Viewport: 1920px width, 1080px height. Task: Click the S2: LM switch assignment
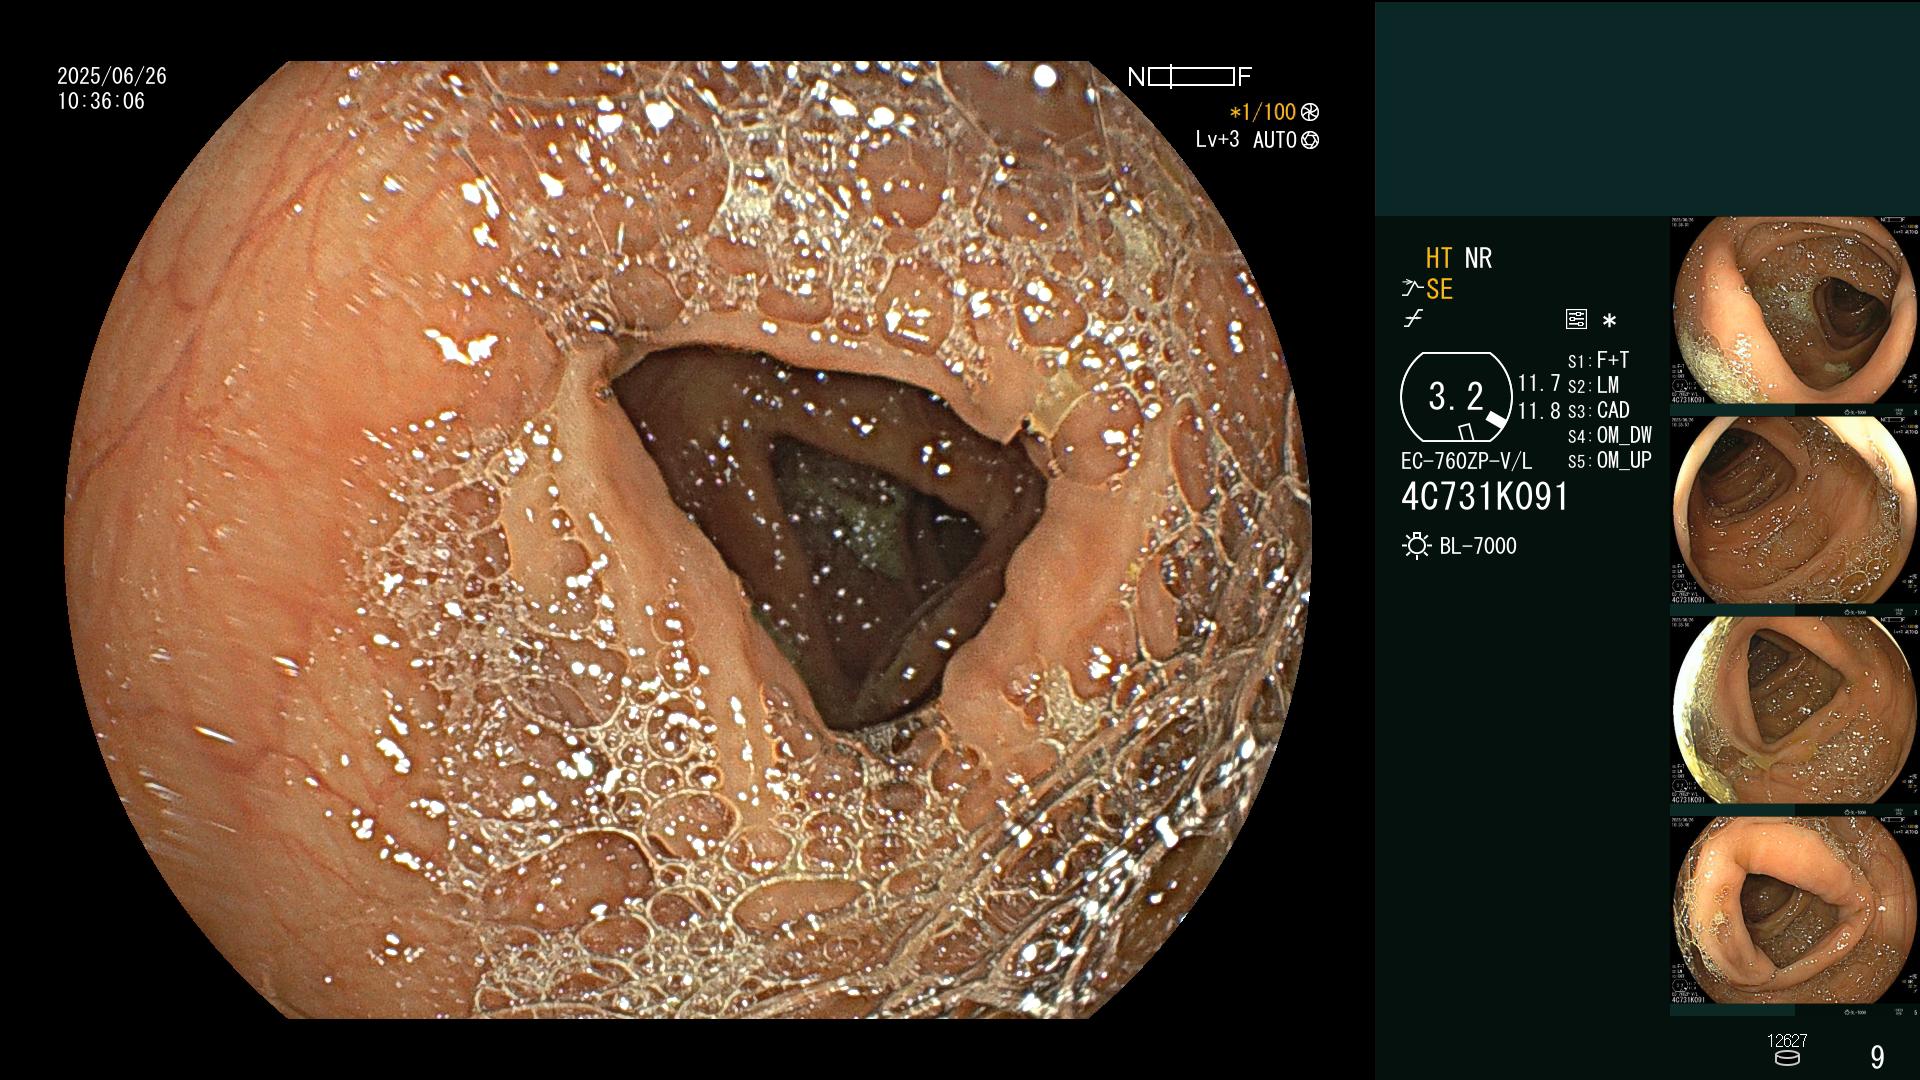click(1593, 386)
